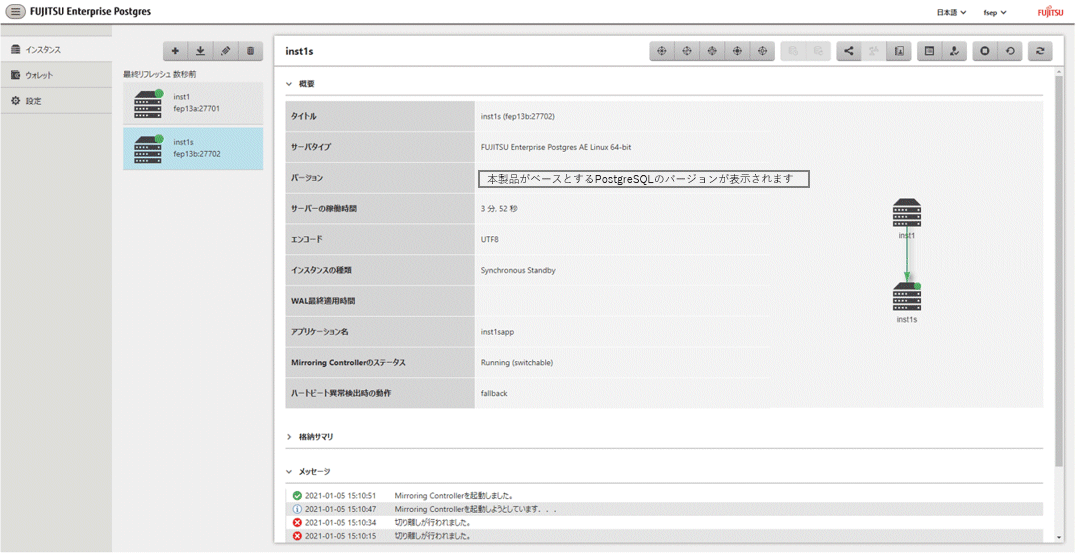
Task: Select inst1s fep13b:27702 in the instance list
Action: [193, 148]
